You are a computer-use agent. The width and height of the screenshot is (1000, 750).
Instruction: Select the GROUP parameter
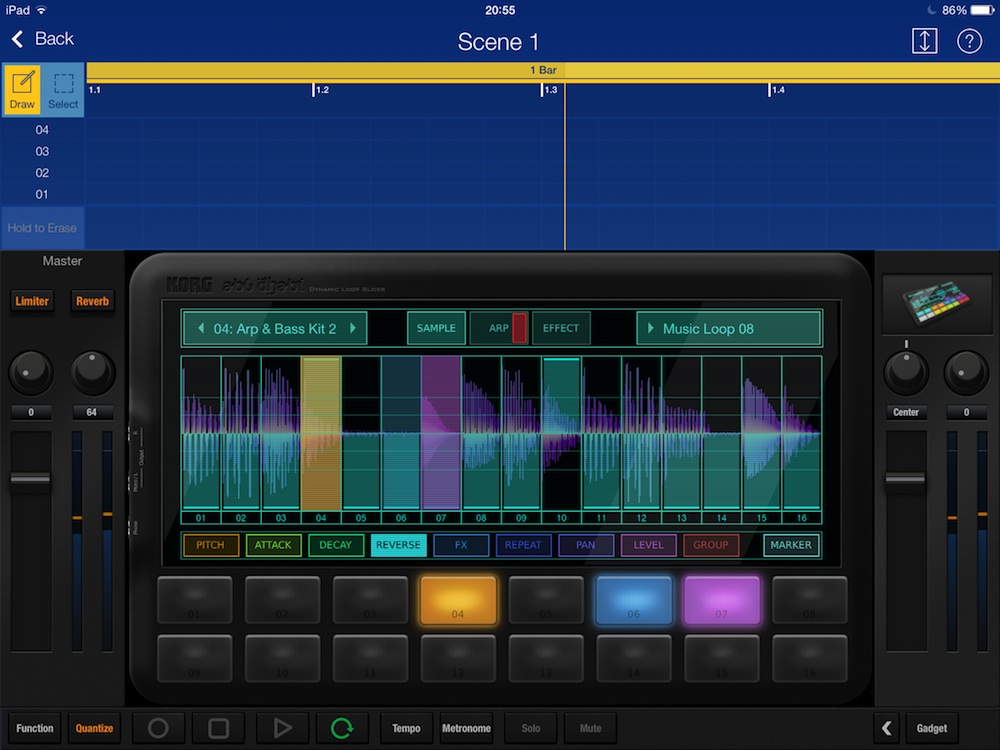point(710,545)
